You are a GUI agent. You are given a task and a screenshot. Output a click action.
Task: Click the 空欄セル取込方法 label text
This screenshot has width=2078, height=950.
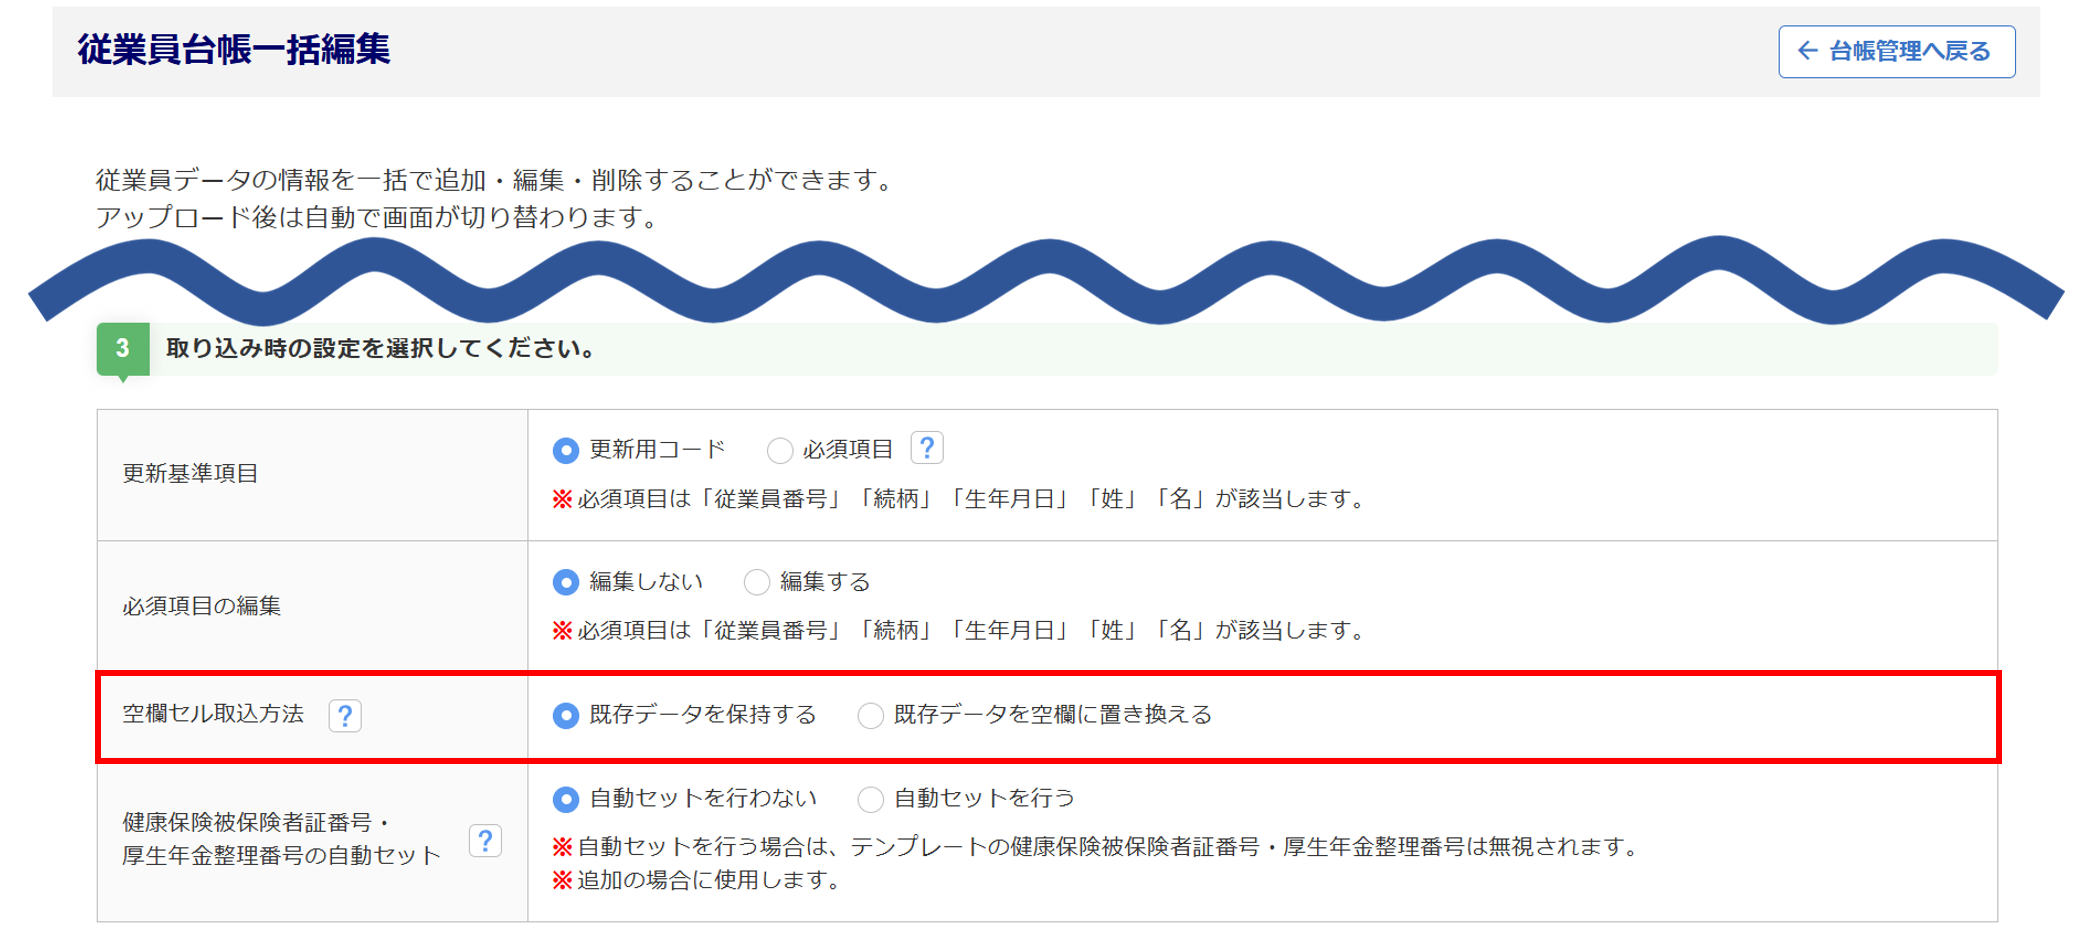213,714
